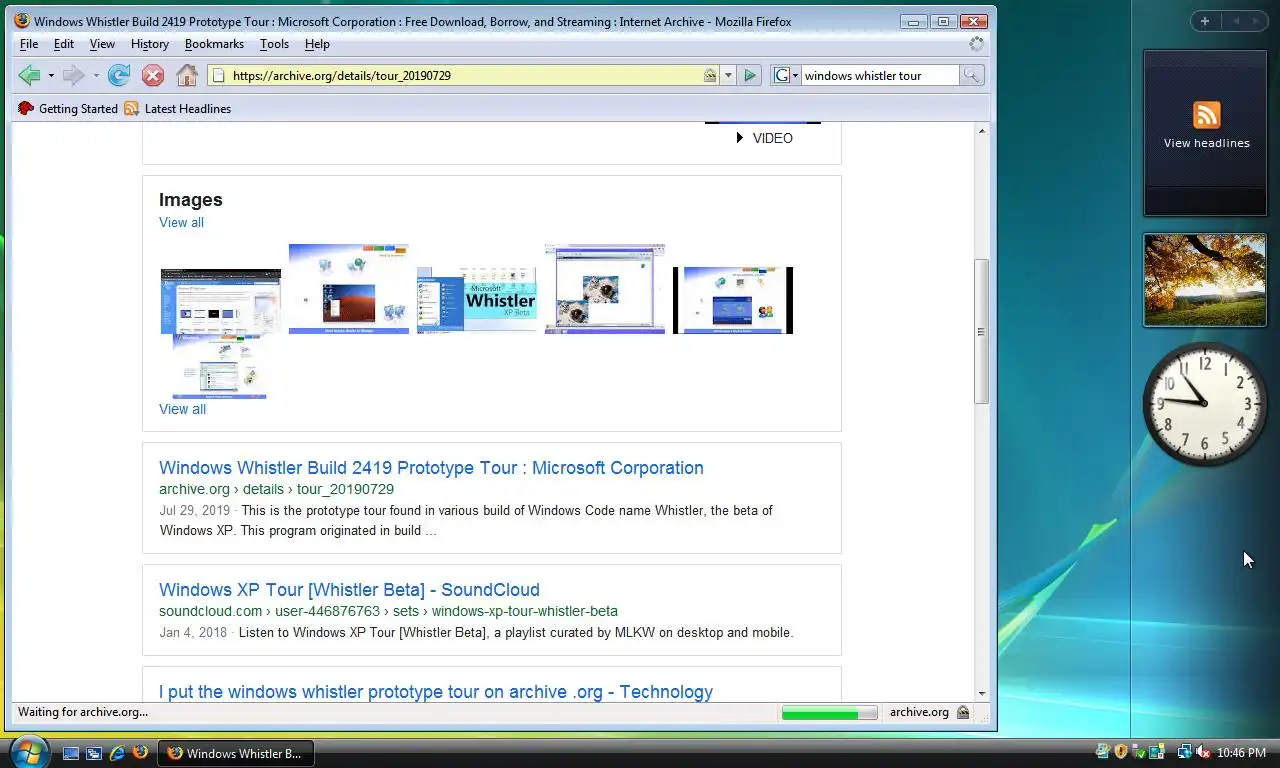Click the scroll-down arrow of the page scrollbar

(x=982, y=693)
